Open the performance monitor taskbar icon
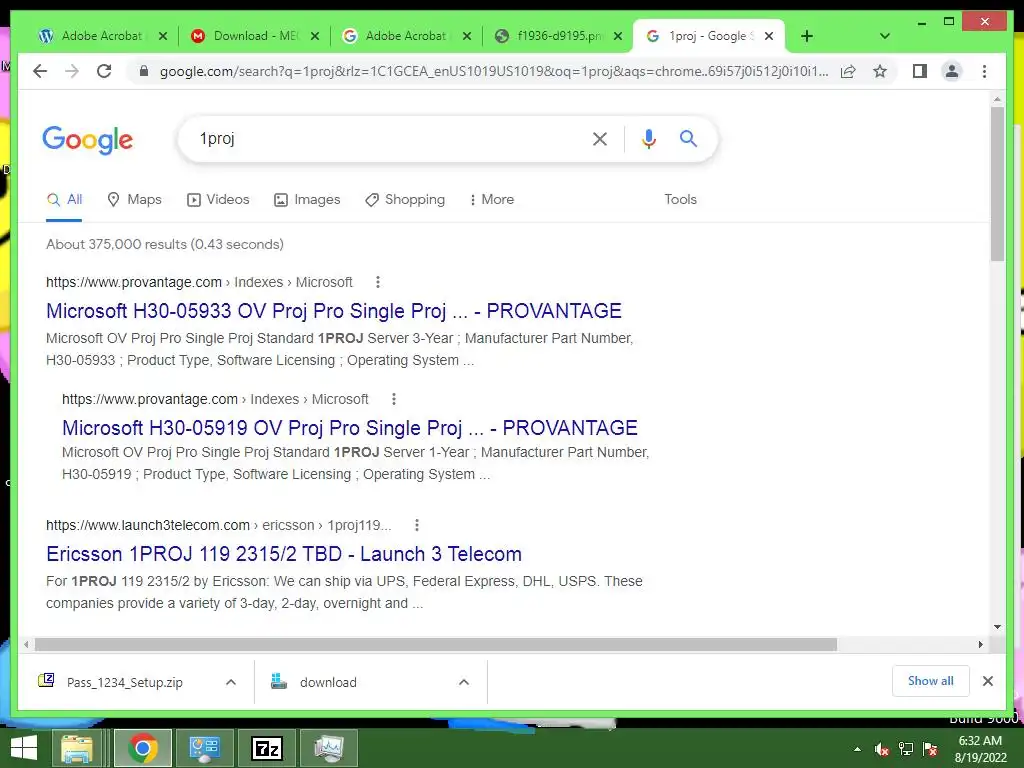 coord(329,748)
